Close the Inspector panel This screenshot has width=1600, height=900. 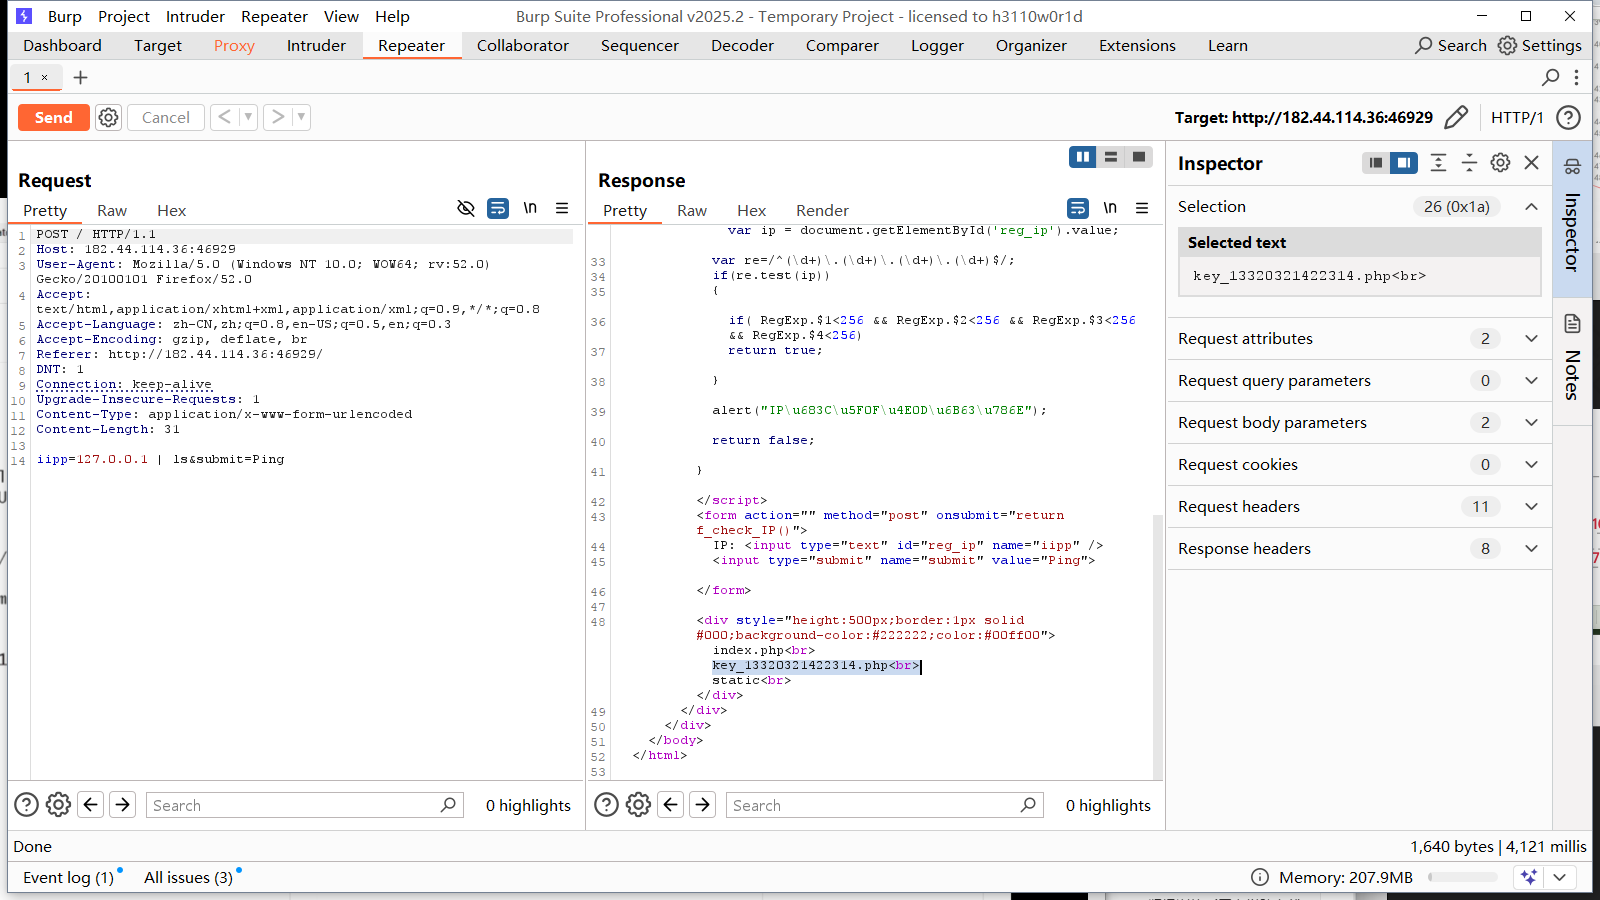pos(1531,162)
